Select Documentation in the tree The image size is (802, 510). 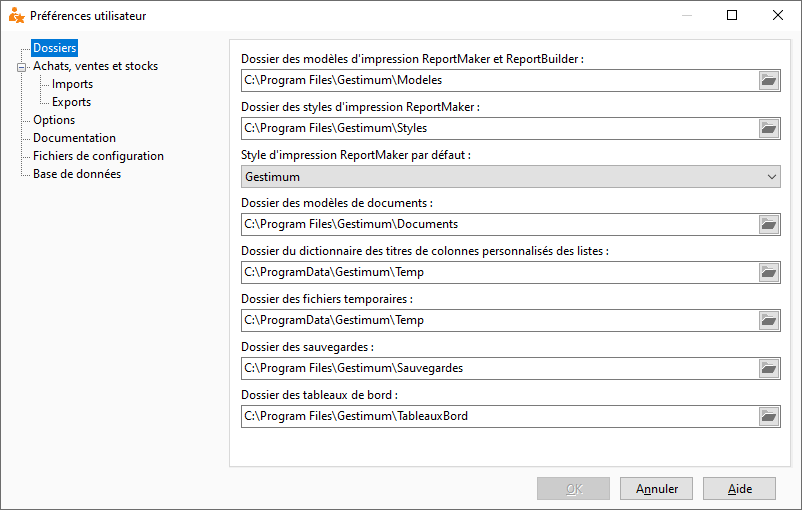pos(74,138)
